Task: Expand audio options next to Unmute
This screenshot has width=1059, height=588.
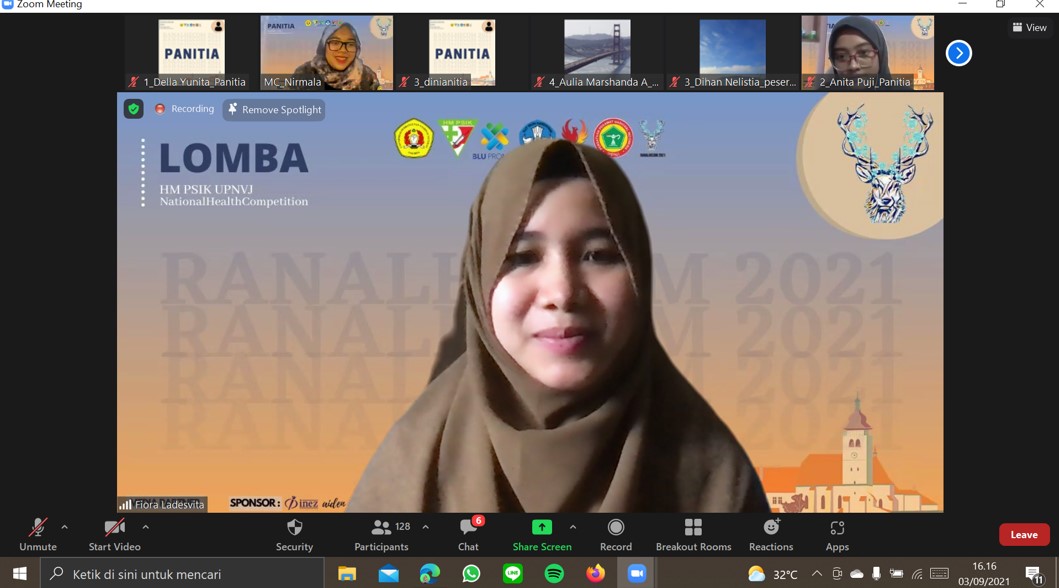Action: pyautogui.click(x=63, y=527)
